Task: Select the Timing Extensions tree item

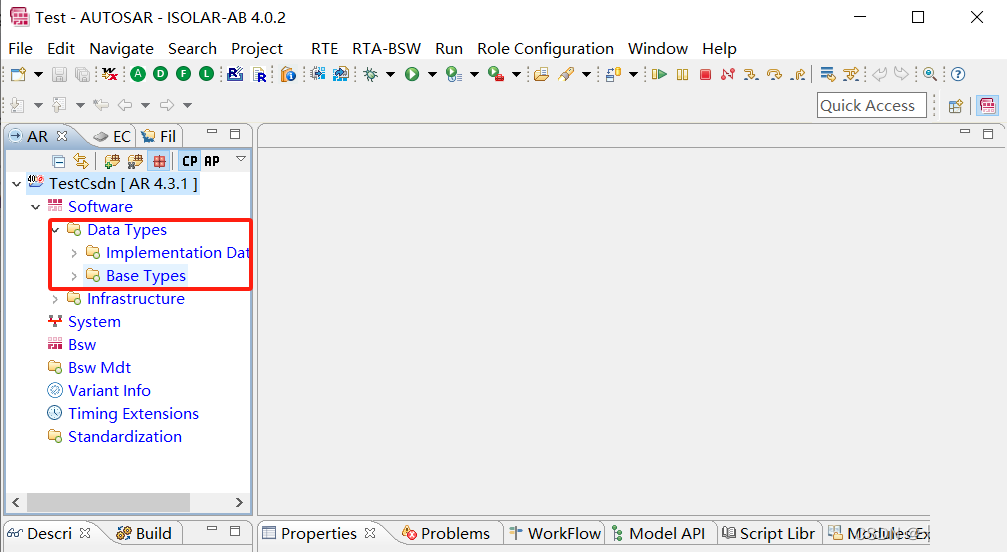Action: 133,414
